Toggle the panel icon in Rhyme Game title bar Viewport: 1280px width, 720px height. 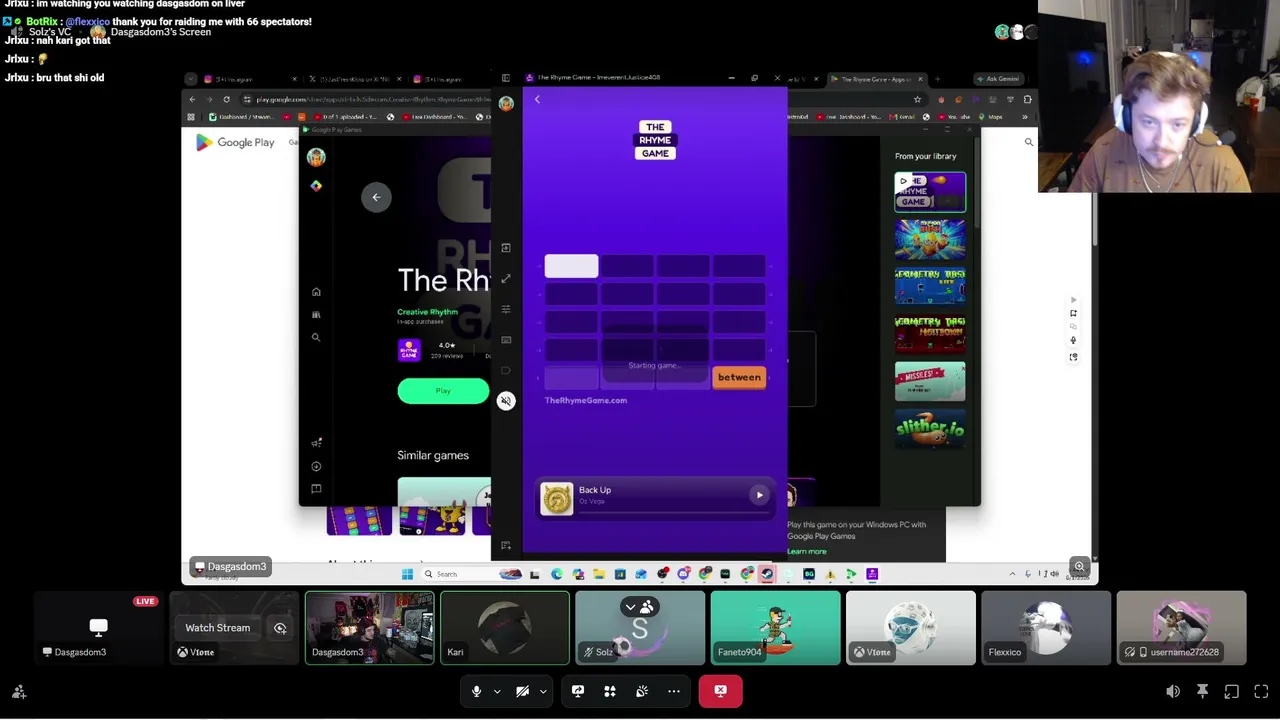[506, 78]
